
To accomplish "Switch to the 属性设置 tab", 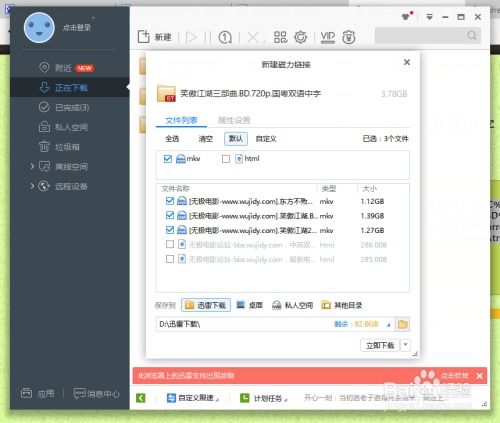I will point(234,120).
